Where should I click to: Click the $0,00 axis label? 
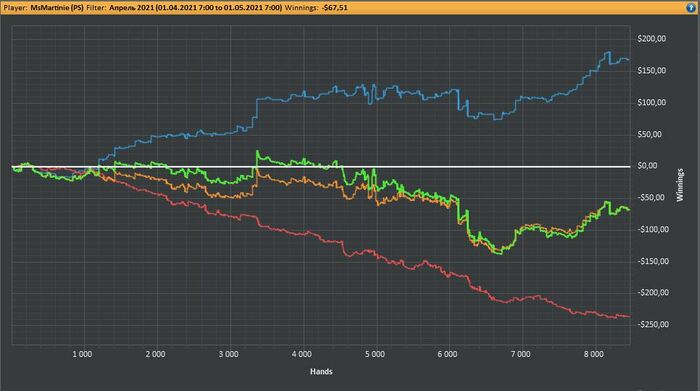(x=647, y=166)
